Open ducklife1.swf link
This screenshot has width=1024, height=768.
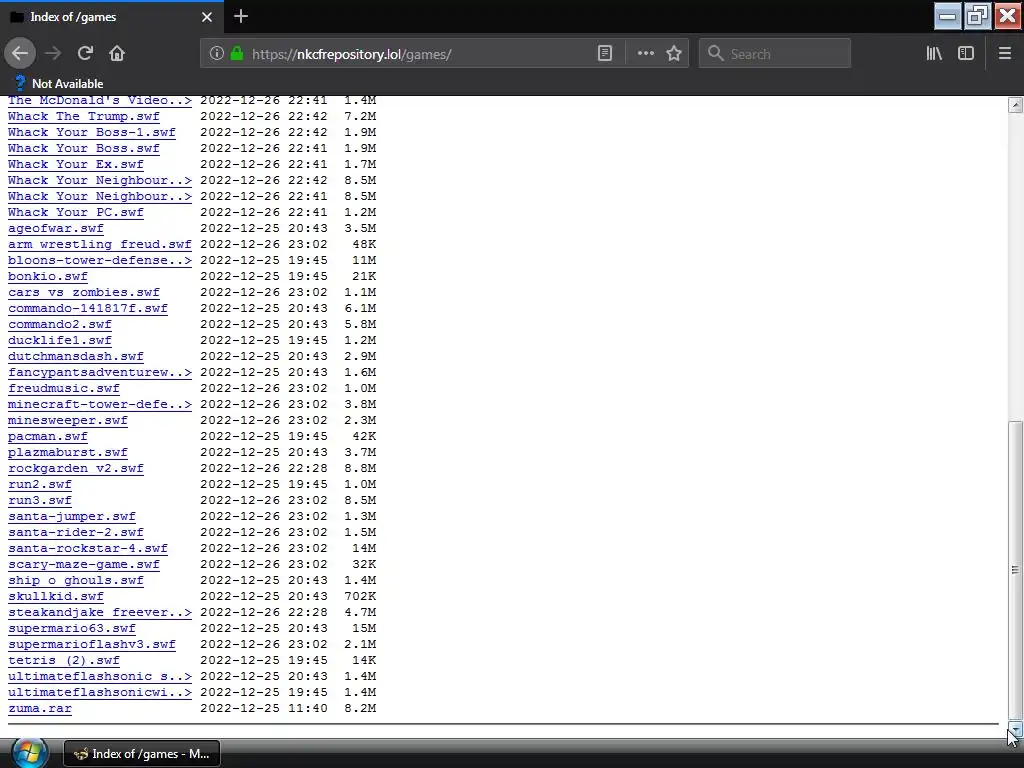[x=59, y=340]
